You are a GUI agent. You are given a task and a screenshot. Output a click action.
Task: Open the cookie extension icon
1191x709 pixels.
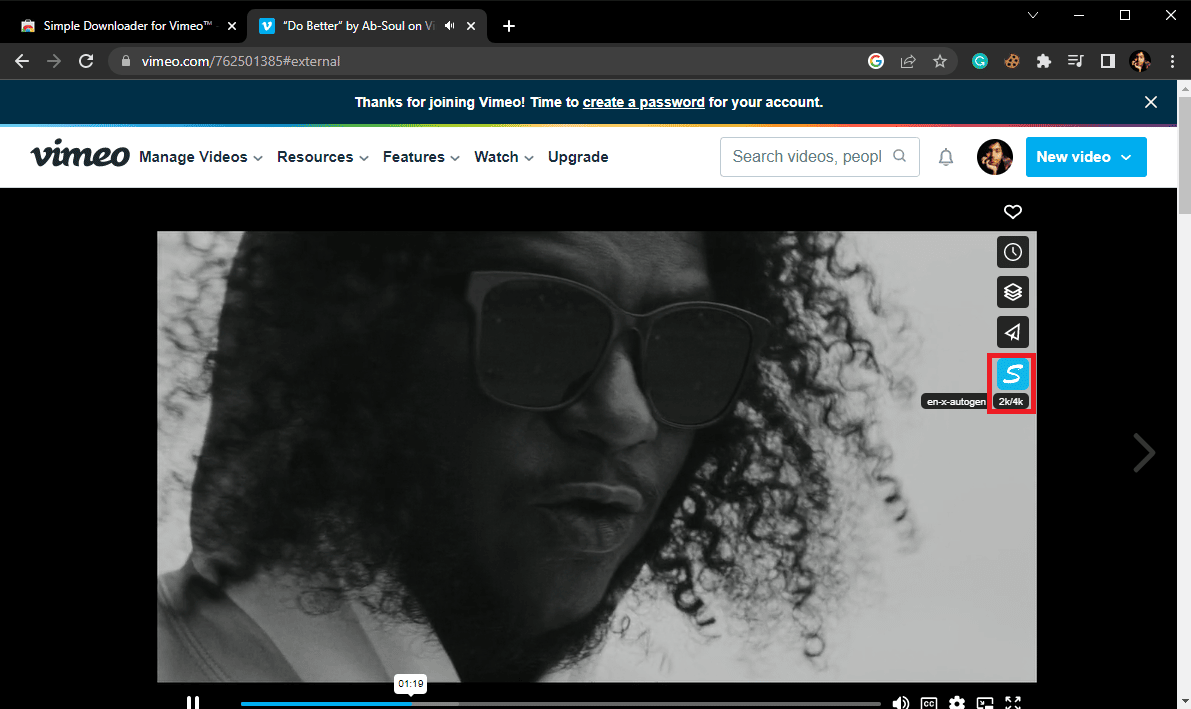pos(1012,62)
